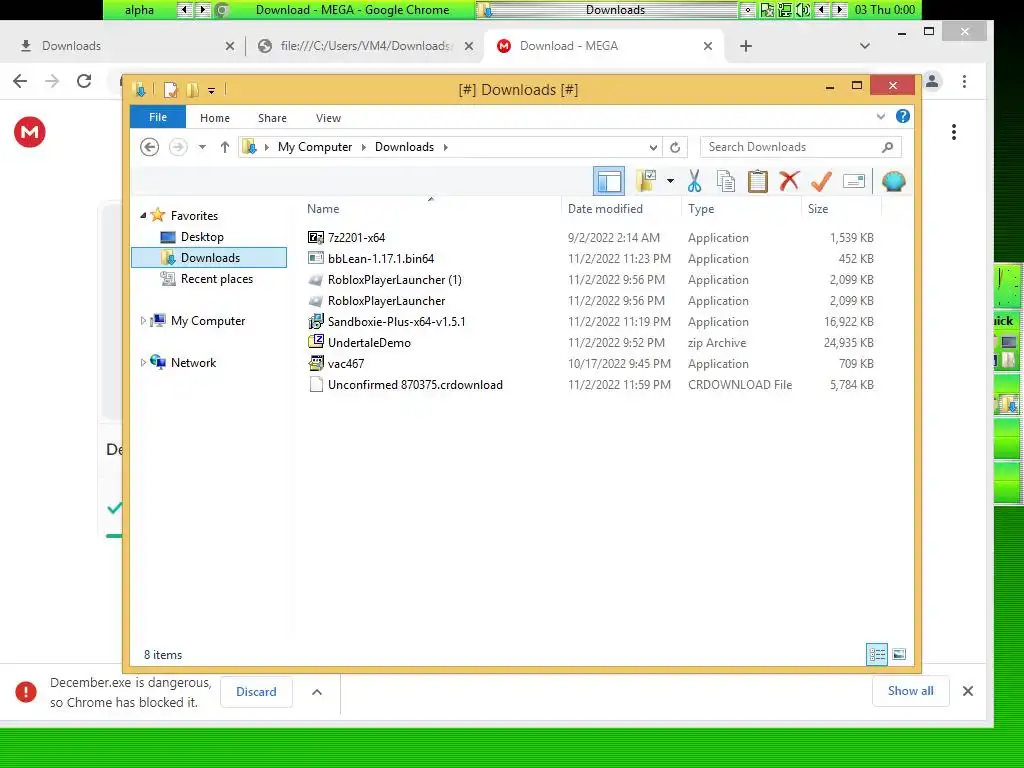The height and width of the screenshot is (768, 1024).
Task: Click the MEGA logo icon
Action: 29,132
